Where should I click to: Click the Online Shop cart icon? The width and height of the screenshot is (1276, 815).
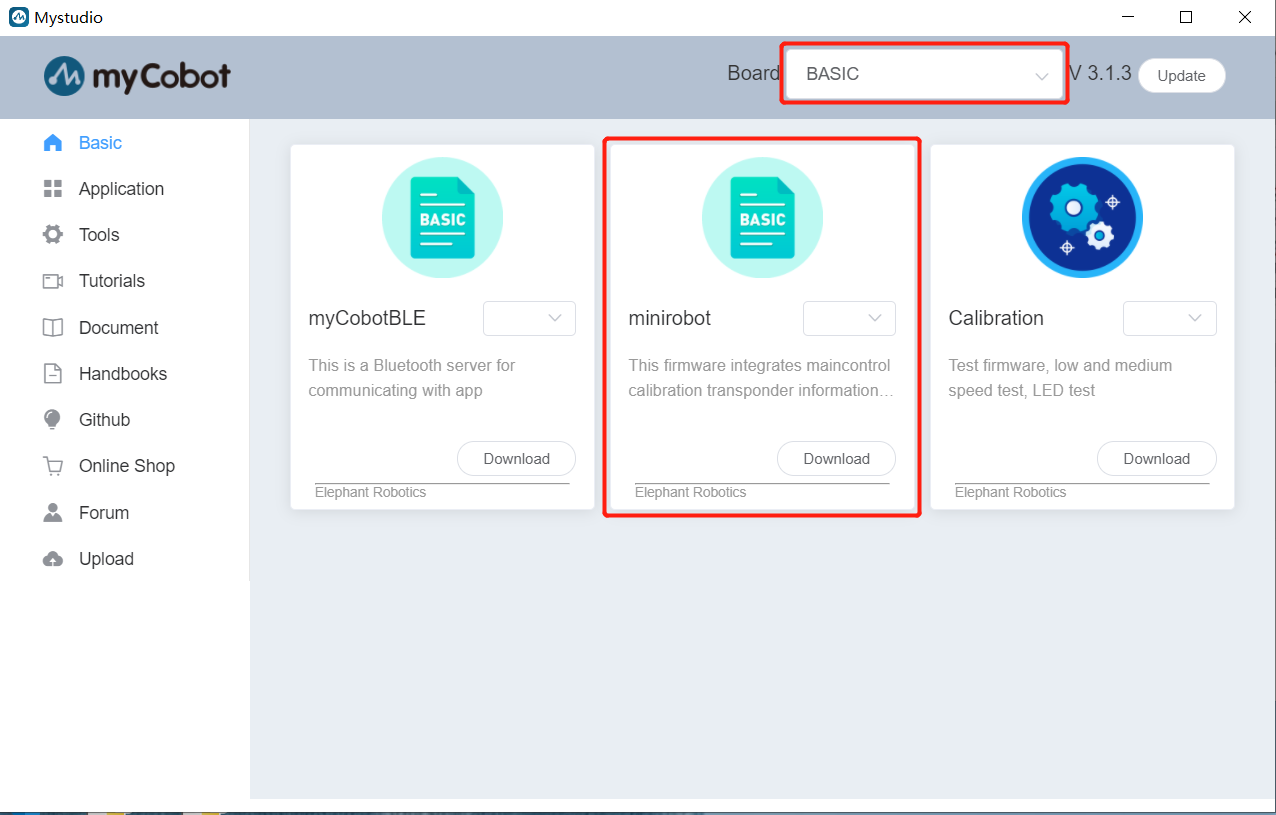pyautogui.click(x=53, y=466)
